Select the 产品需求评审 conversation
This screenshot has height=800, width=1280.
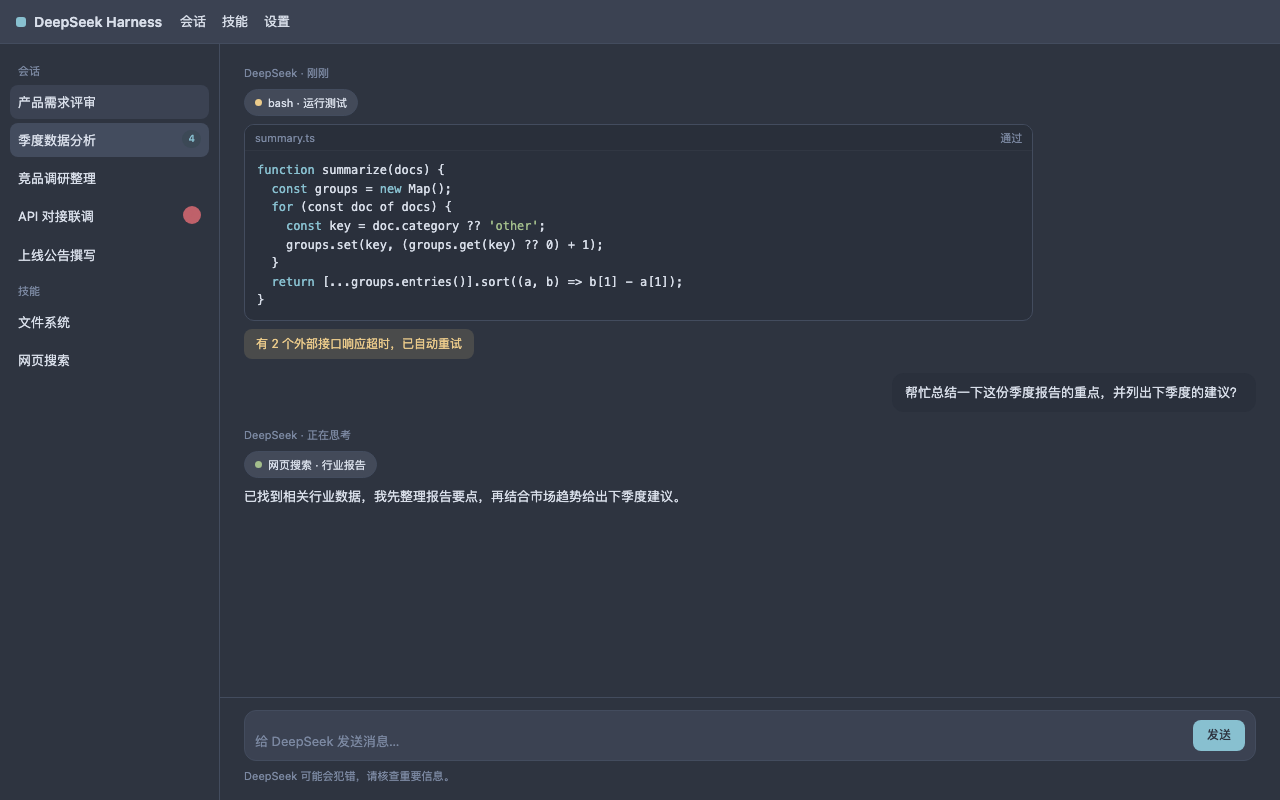tap(109, 102)
